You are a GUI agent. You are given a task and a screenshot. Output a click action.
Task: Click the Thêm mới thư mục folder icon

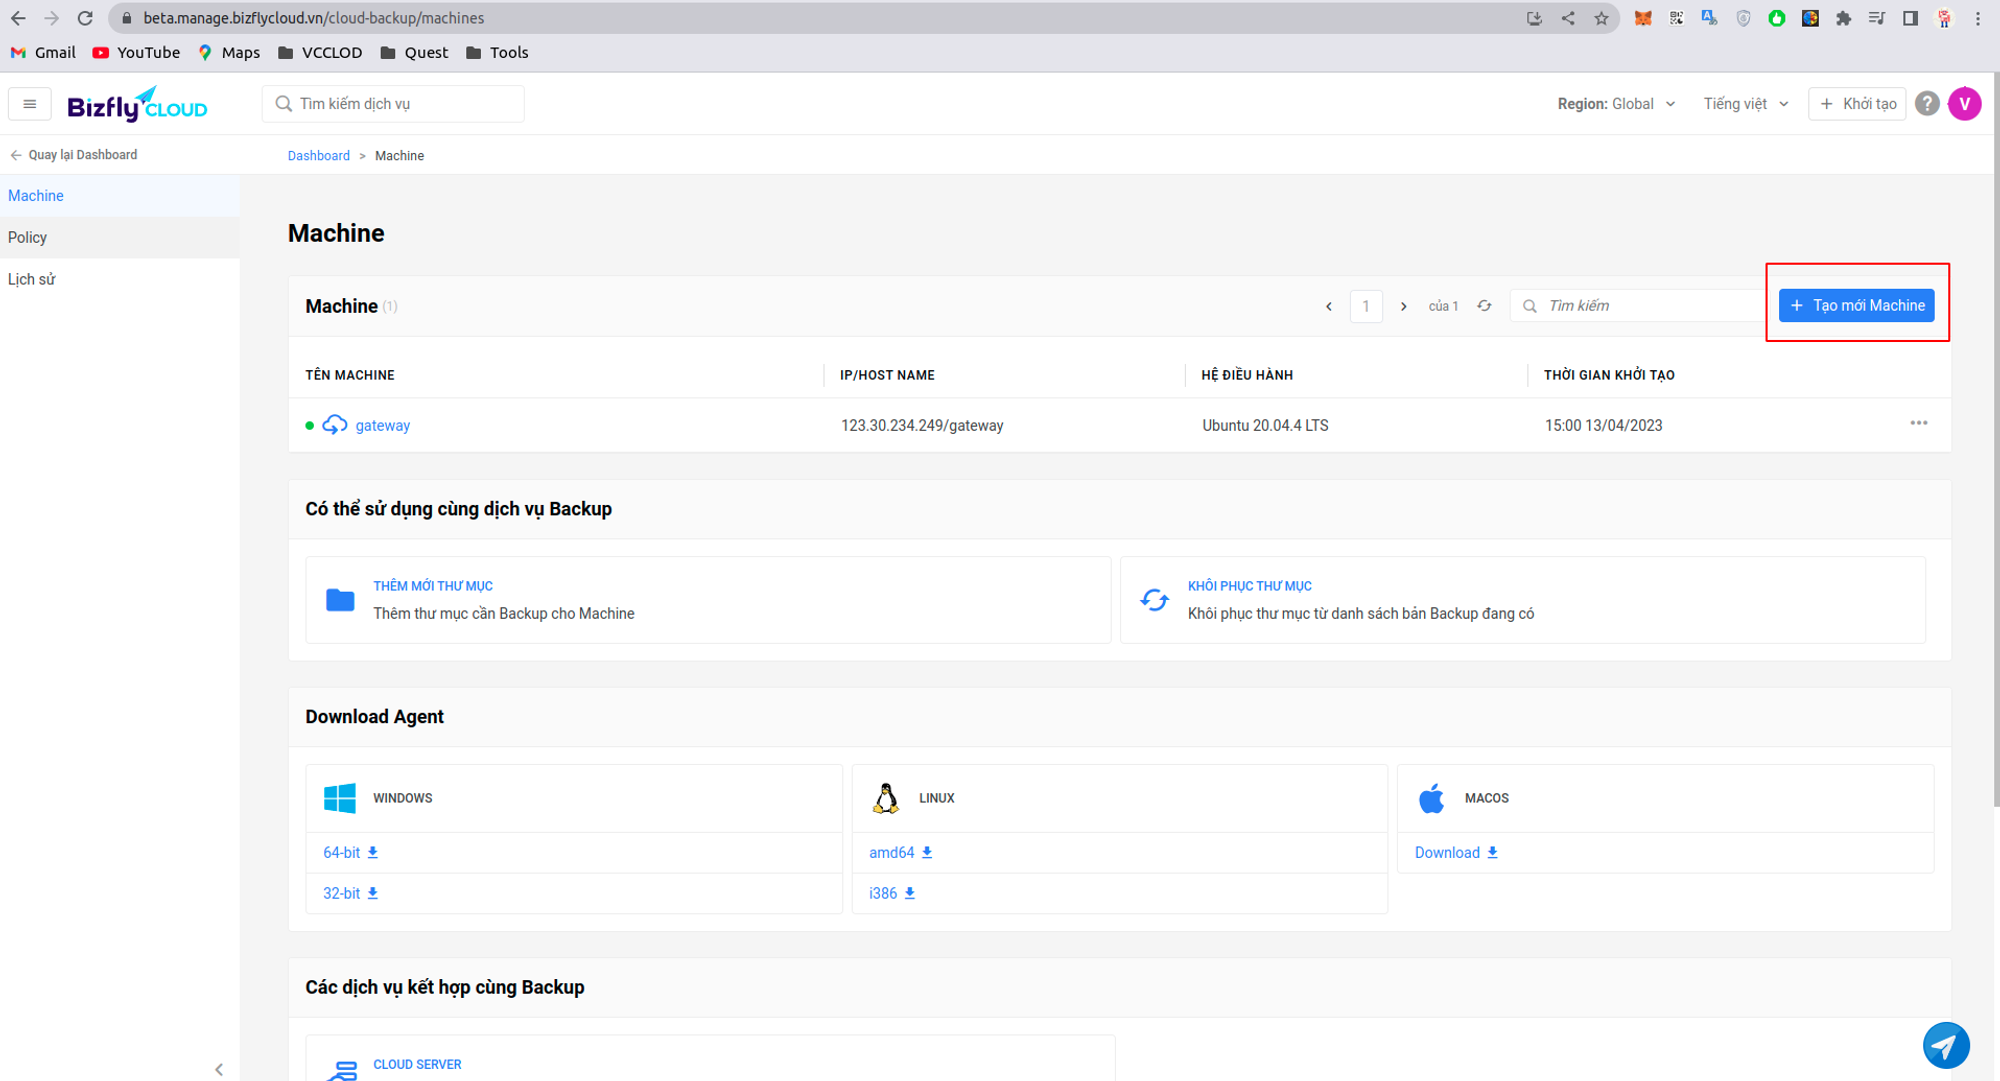coord(340,599)
